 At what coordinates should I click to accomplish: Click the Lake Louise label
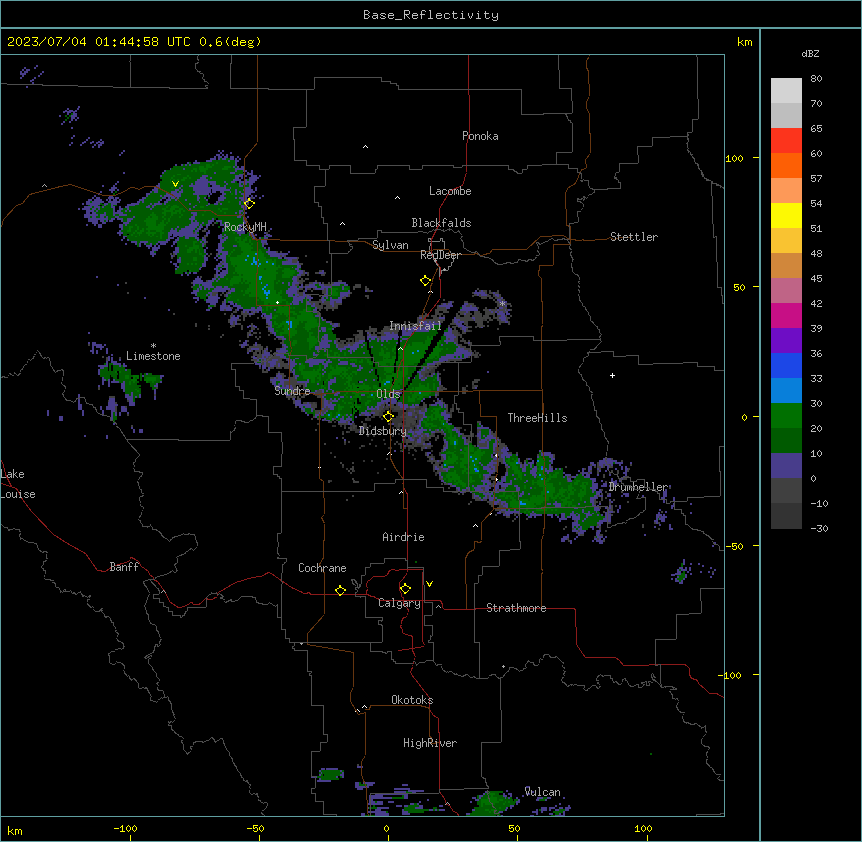pos(18,484)
